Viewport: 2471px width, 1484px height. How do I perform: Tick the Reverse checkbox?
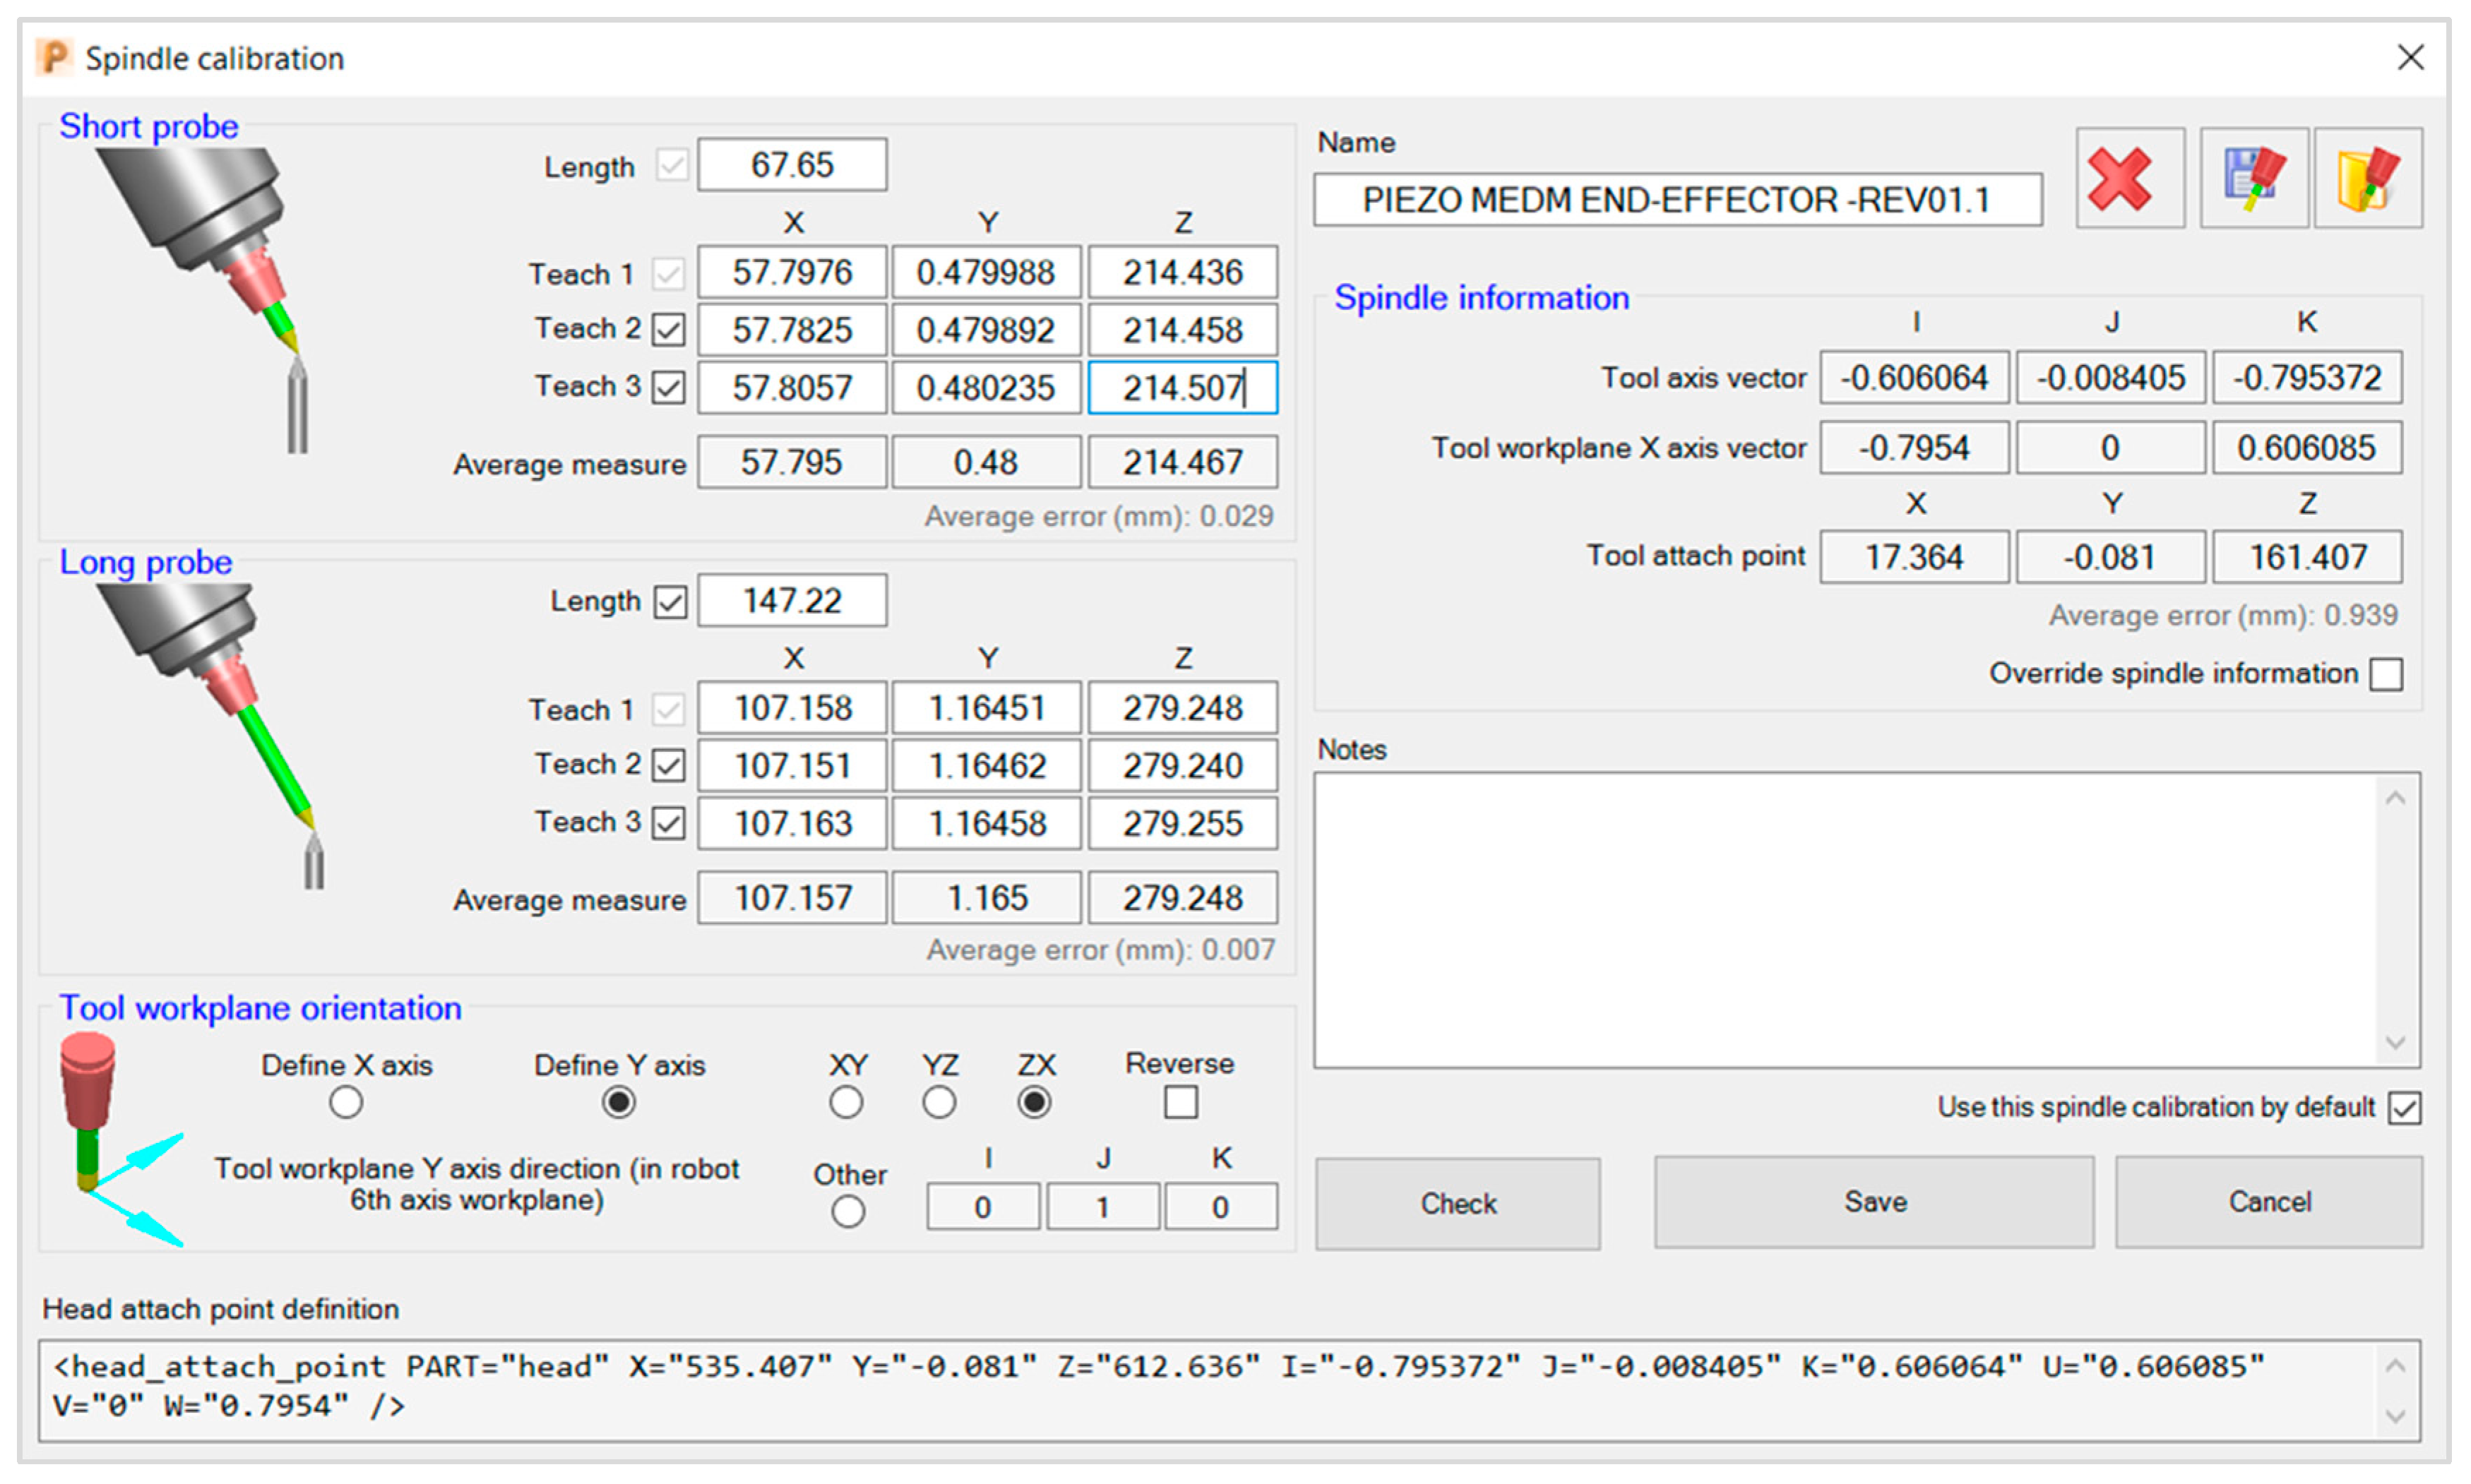1180,1103
